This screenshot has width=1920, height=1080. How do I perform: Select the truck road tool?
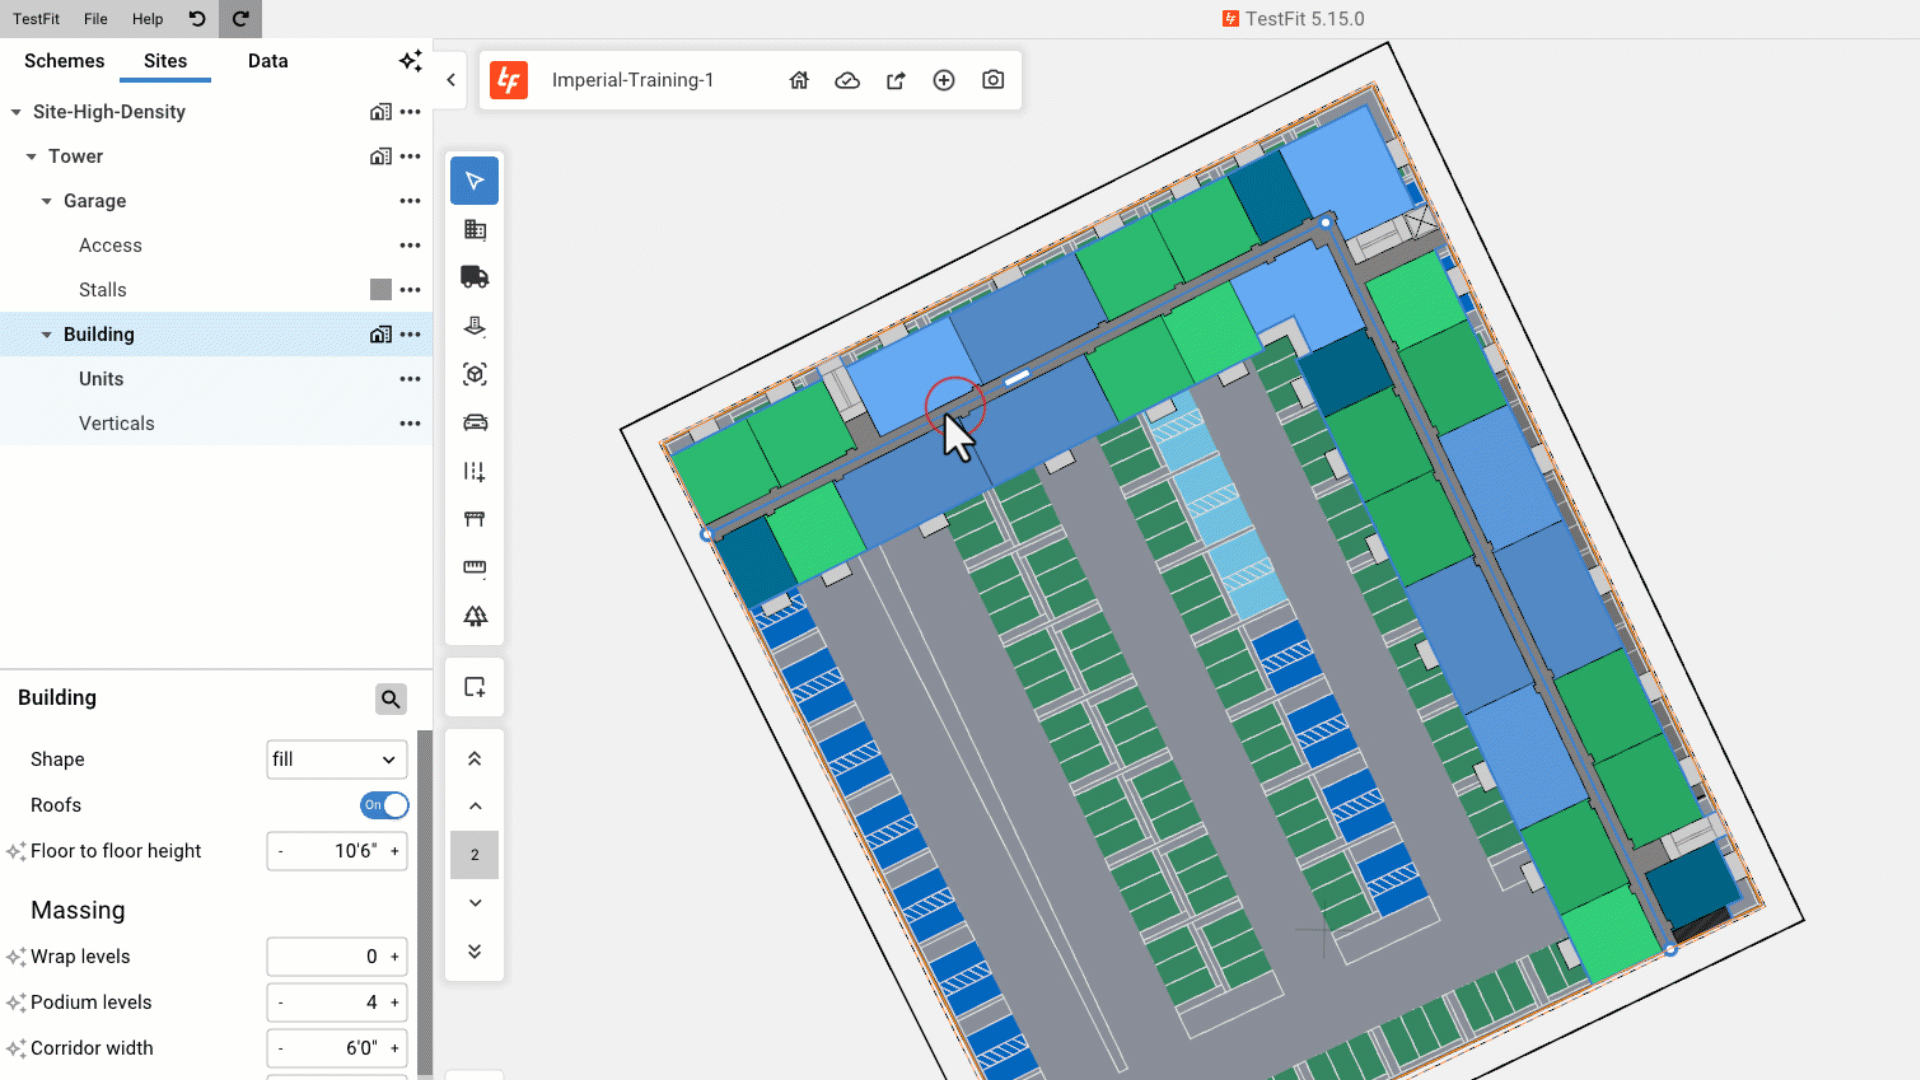click(x=475, y=277)
